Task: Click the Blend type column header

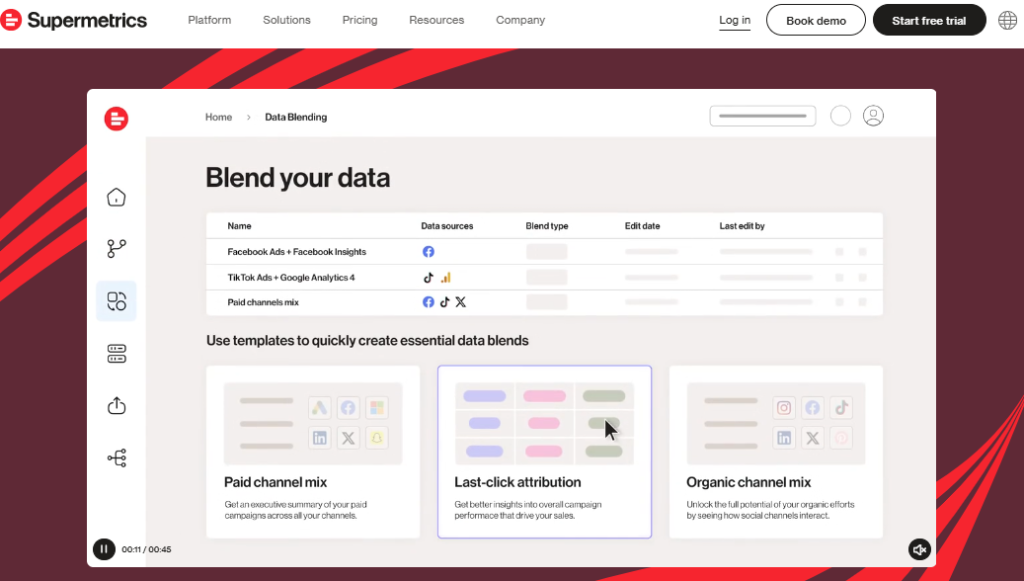Action: [547, 226]
